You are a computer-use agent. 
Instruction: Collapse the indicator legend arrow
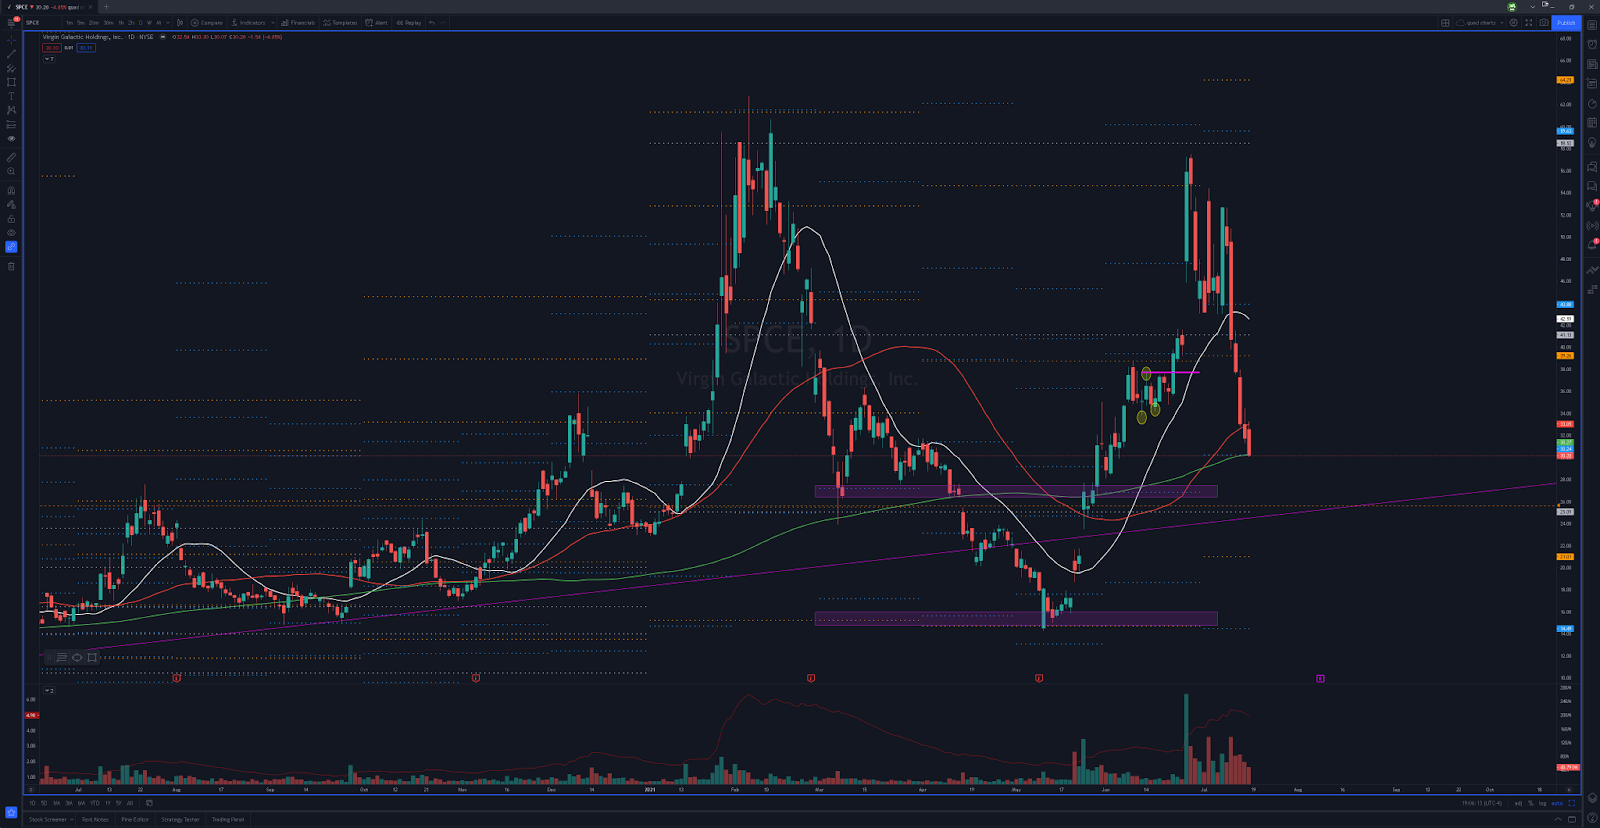click(48, 59)
